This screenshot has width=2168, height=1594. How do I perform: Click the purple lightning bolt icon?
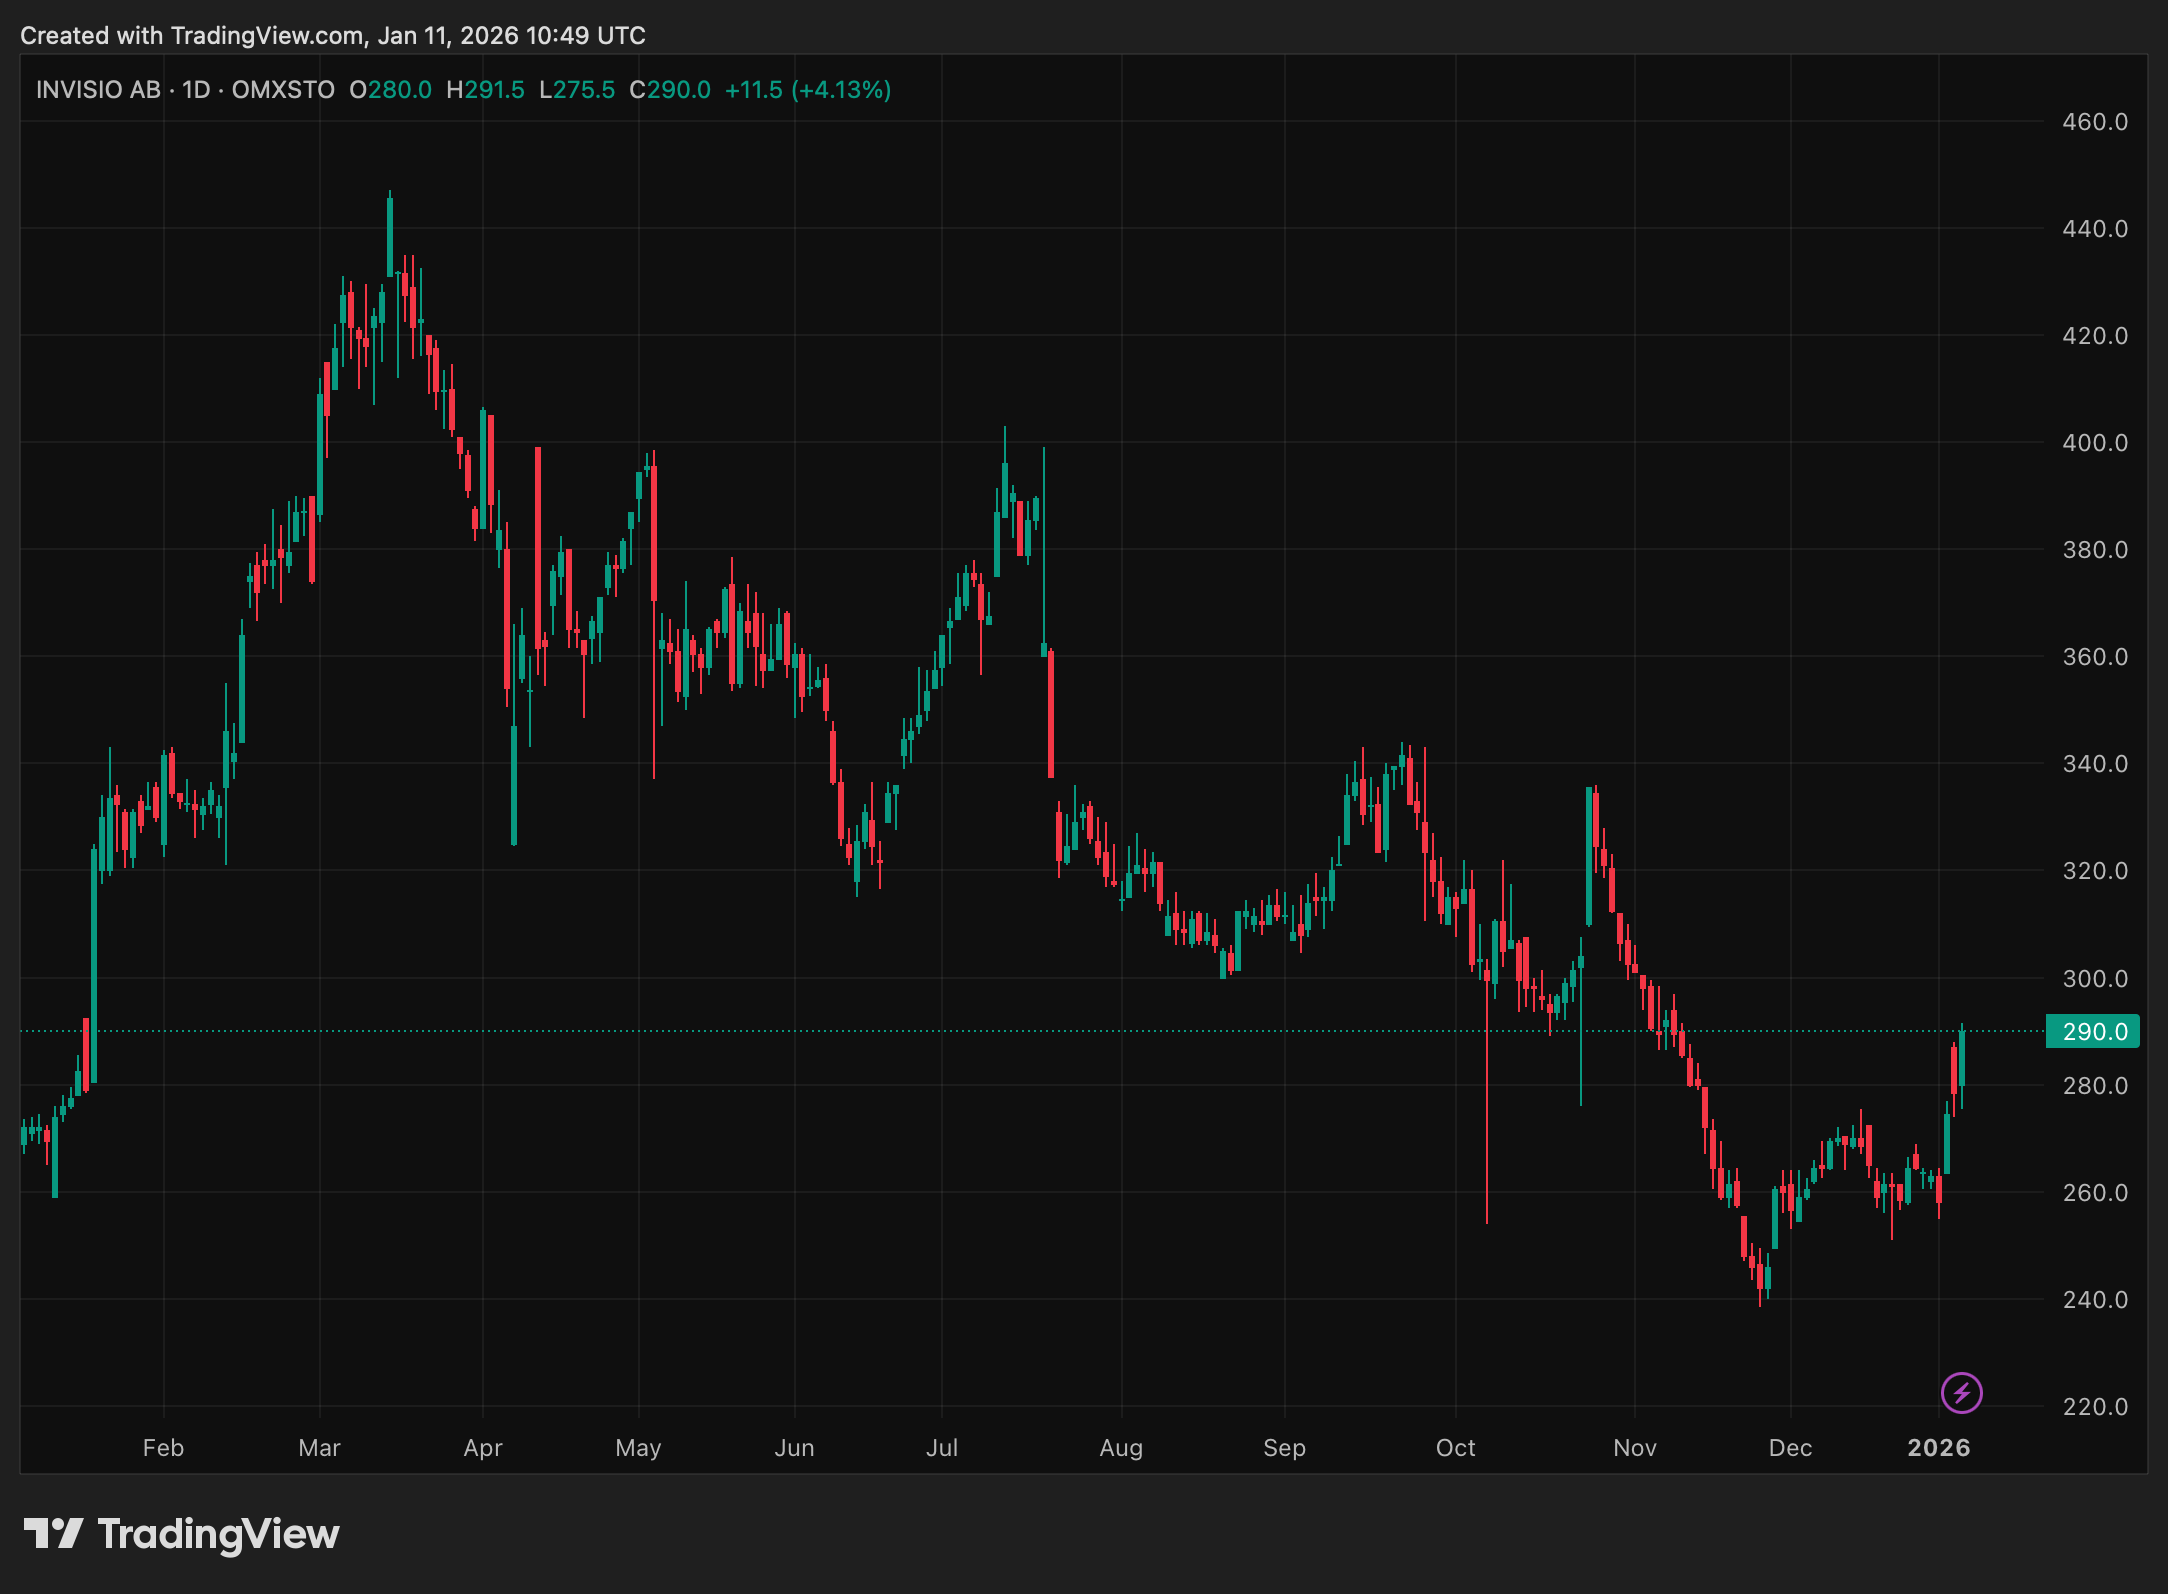tap(1961, 1392)
